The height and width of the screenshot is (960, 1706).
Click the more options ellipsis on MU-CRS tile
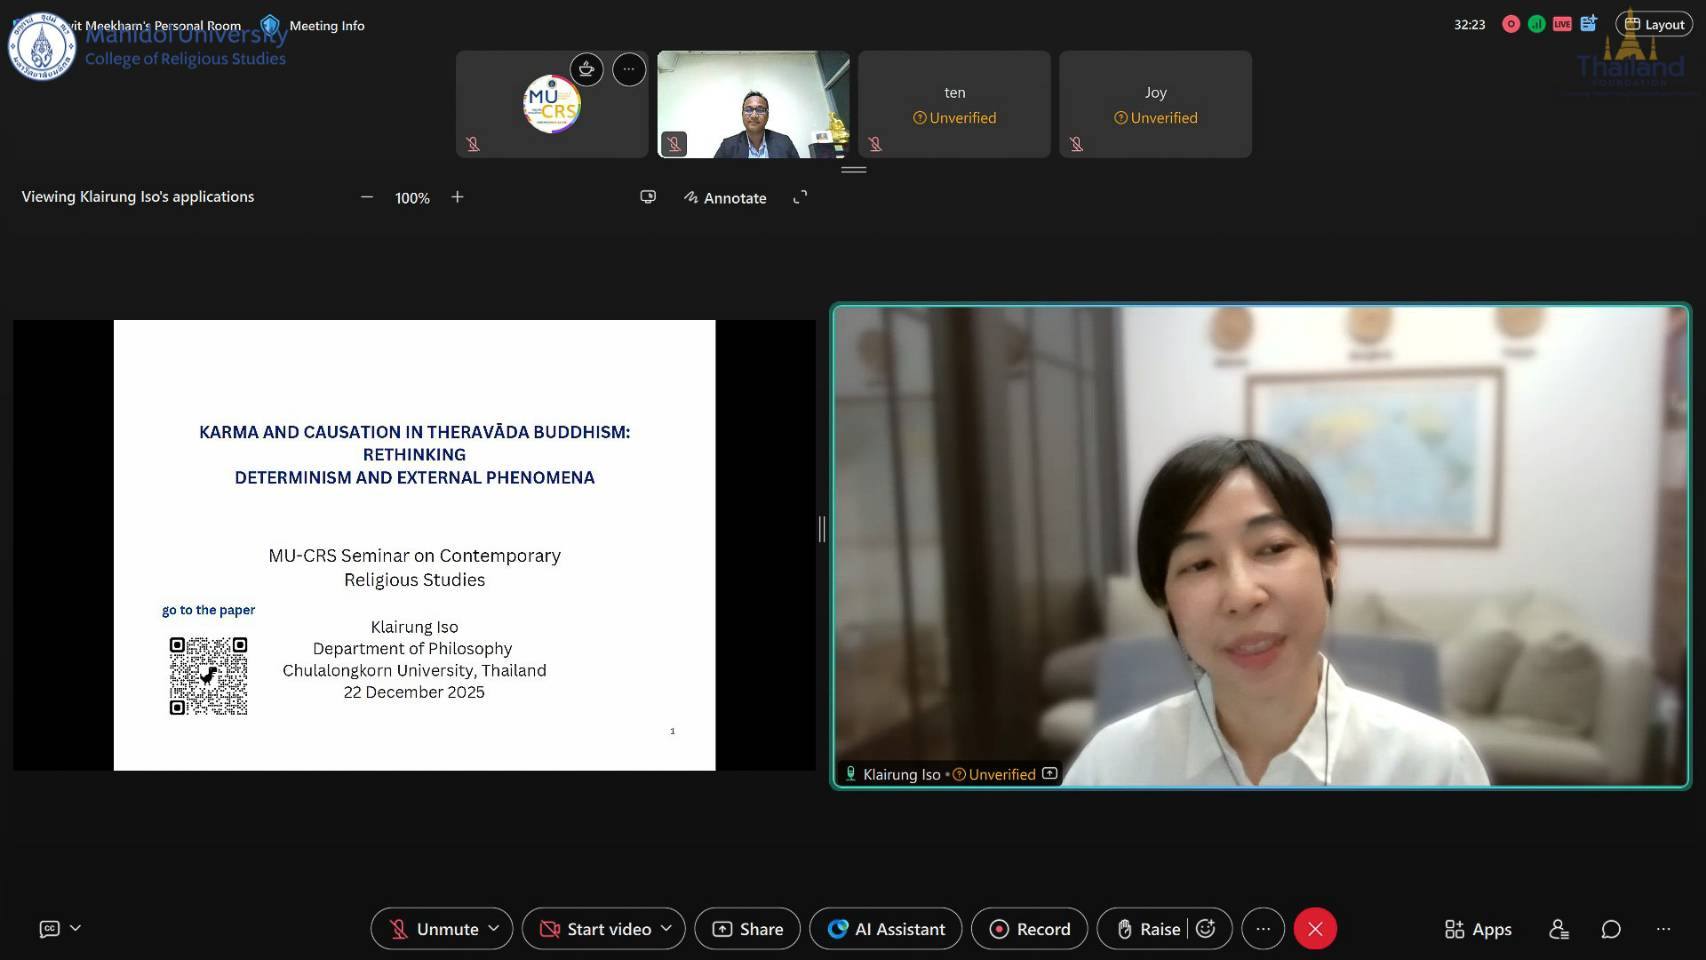pyautogui.click(x=629, y=69)
